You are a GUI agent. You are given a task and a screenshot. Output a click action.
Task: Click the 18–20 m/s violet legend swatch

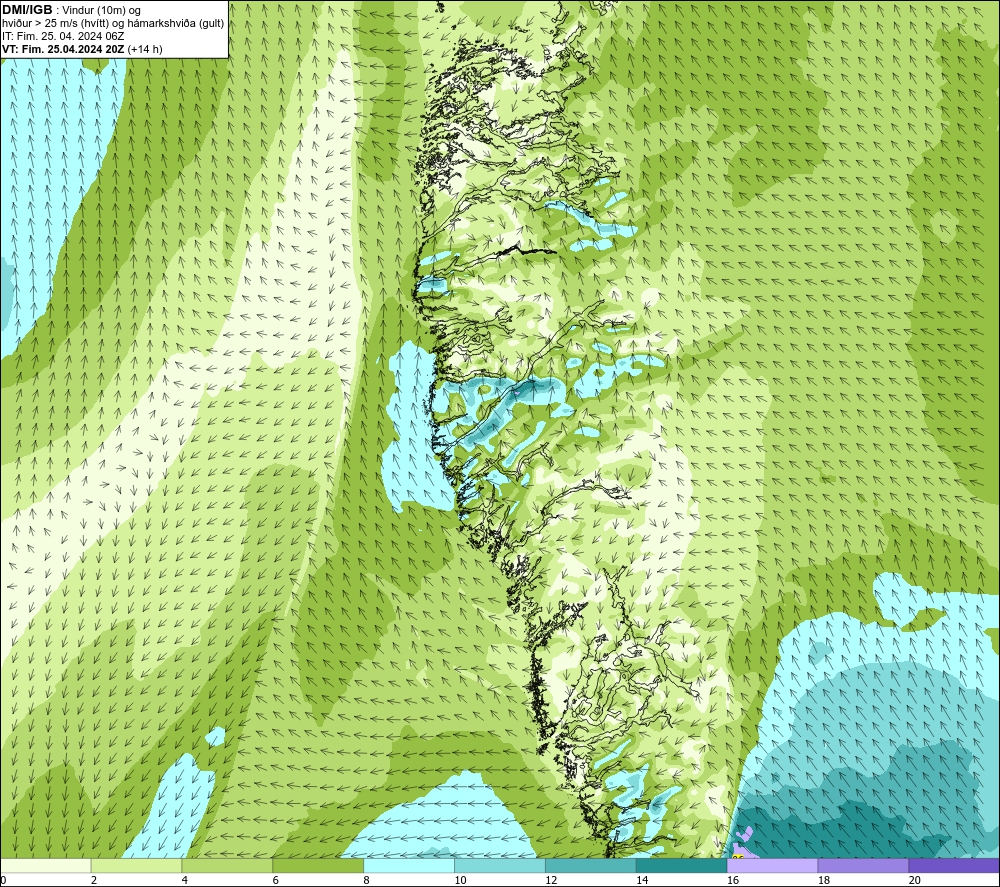863,865
